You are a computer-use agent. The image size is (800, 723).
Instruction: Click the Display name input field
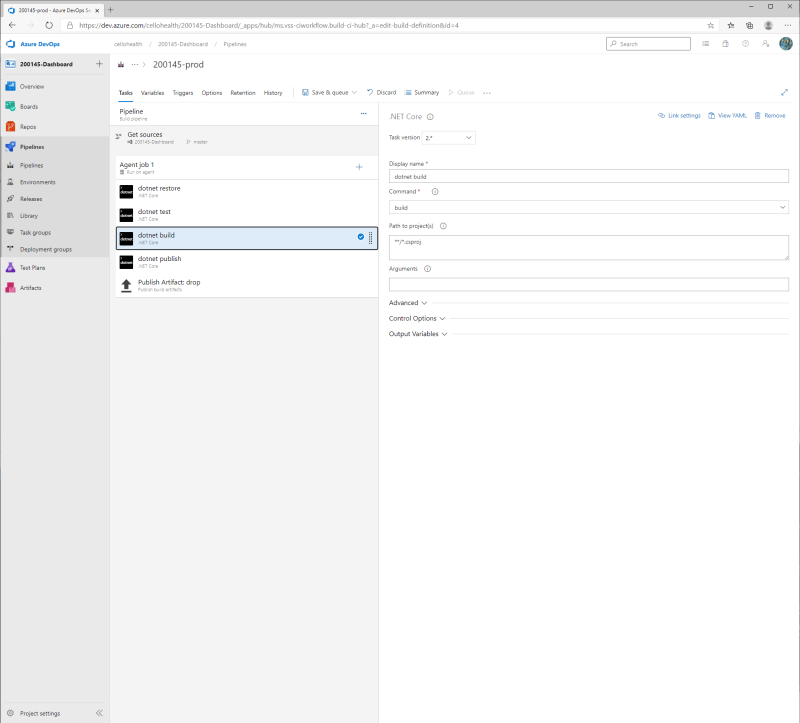coord(589,177)
